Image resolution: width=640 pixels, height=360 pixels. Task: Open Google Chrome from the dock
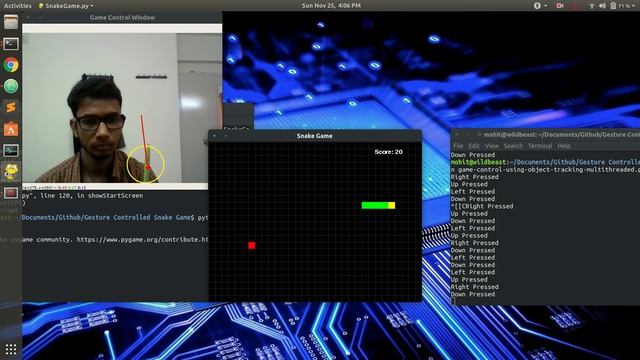11,65
